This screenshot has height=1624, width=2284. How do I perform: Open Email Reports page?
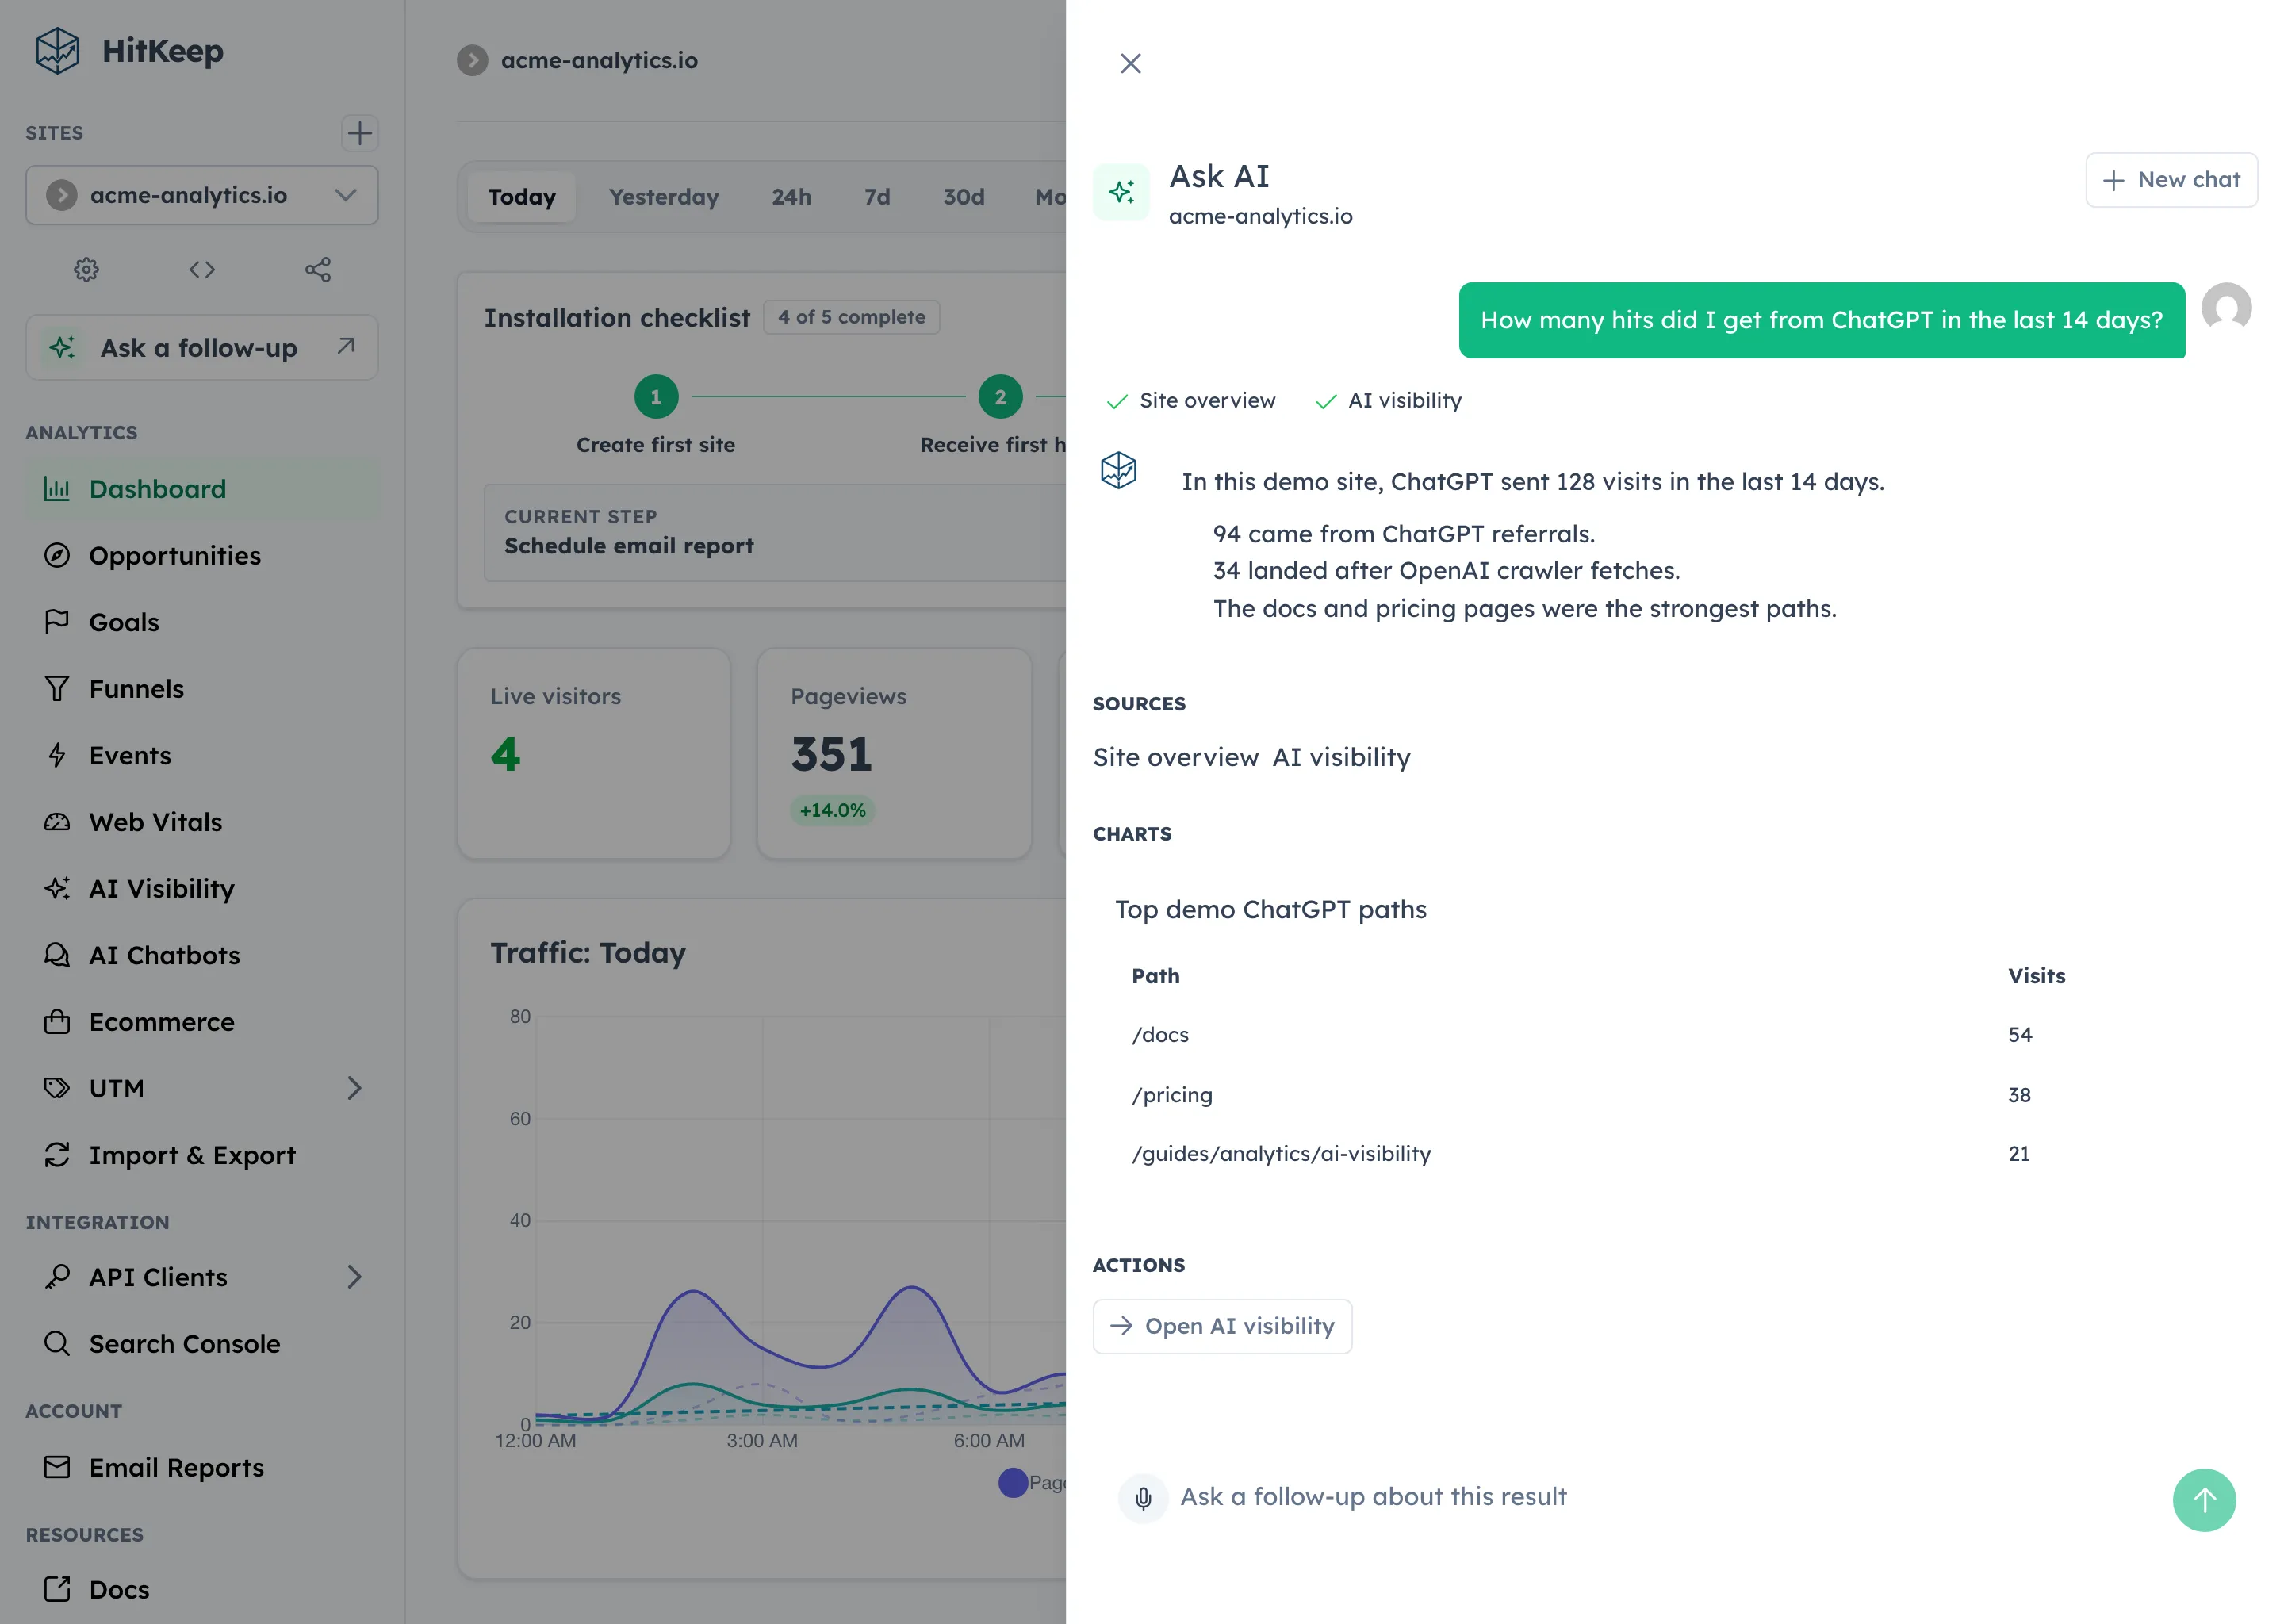coord(202,1468)
